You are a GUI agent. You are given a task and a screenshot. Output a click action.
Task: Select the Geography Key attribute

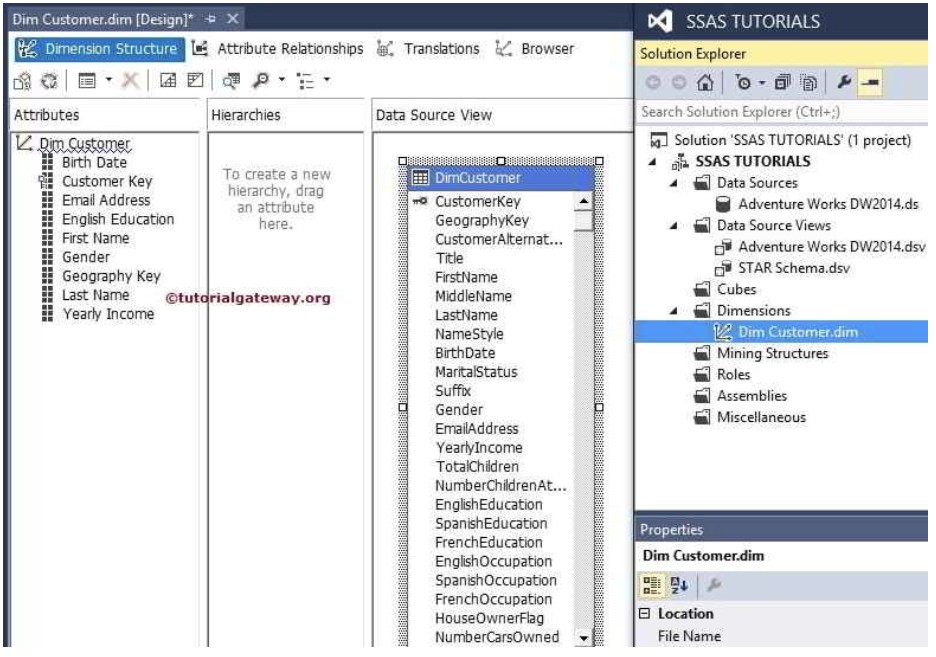click(x=111, y=276)
